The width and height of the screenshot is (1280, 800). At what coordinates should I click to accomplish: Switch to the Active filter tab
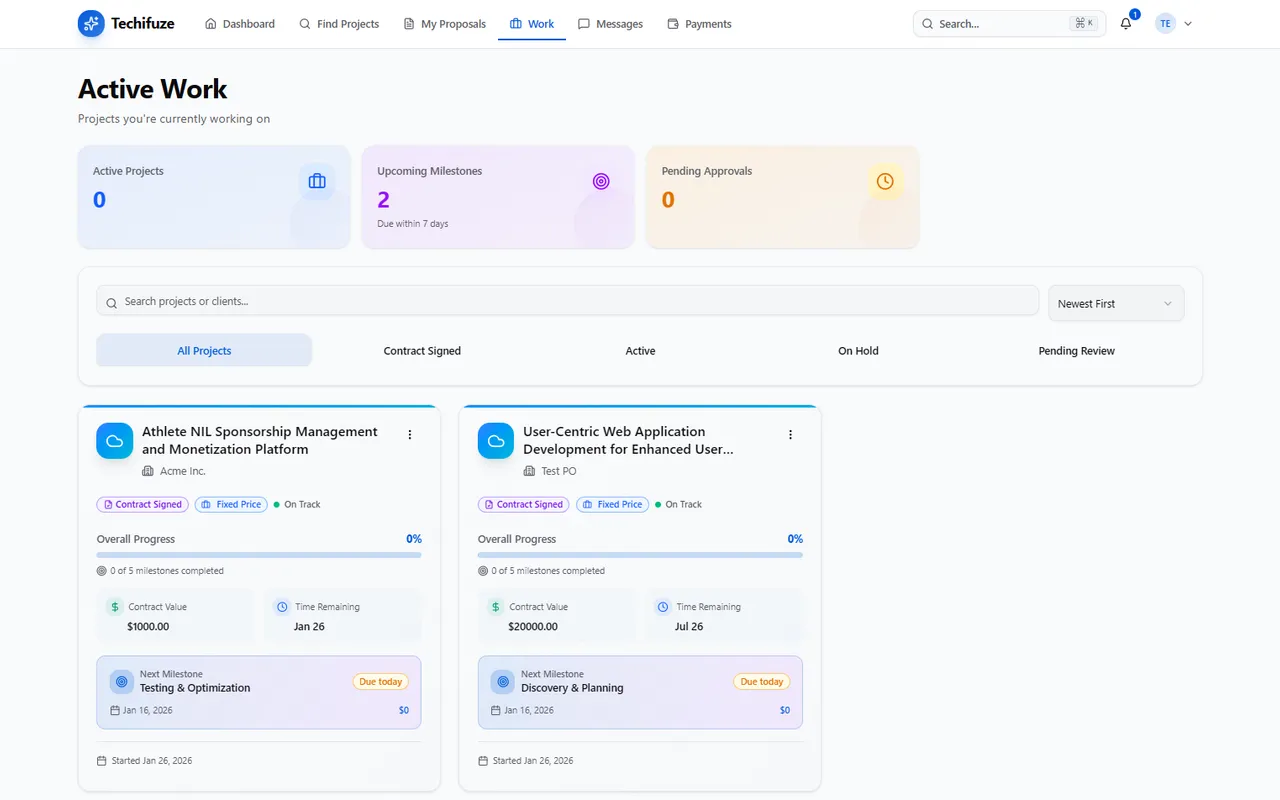640,351
